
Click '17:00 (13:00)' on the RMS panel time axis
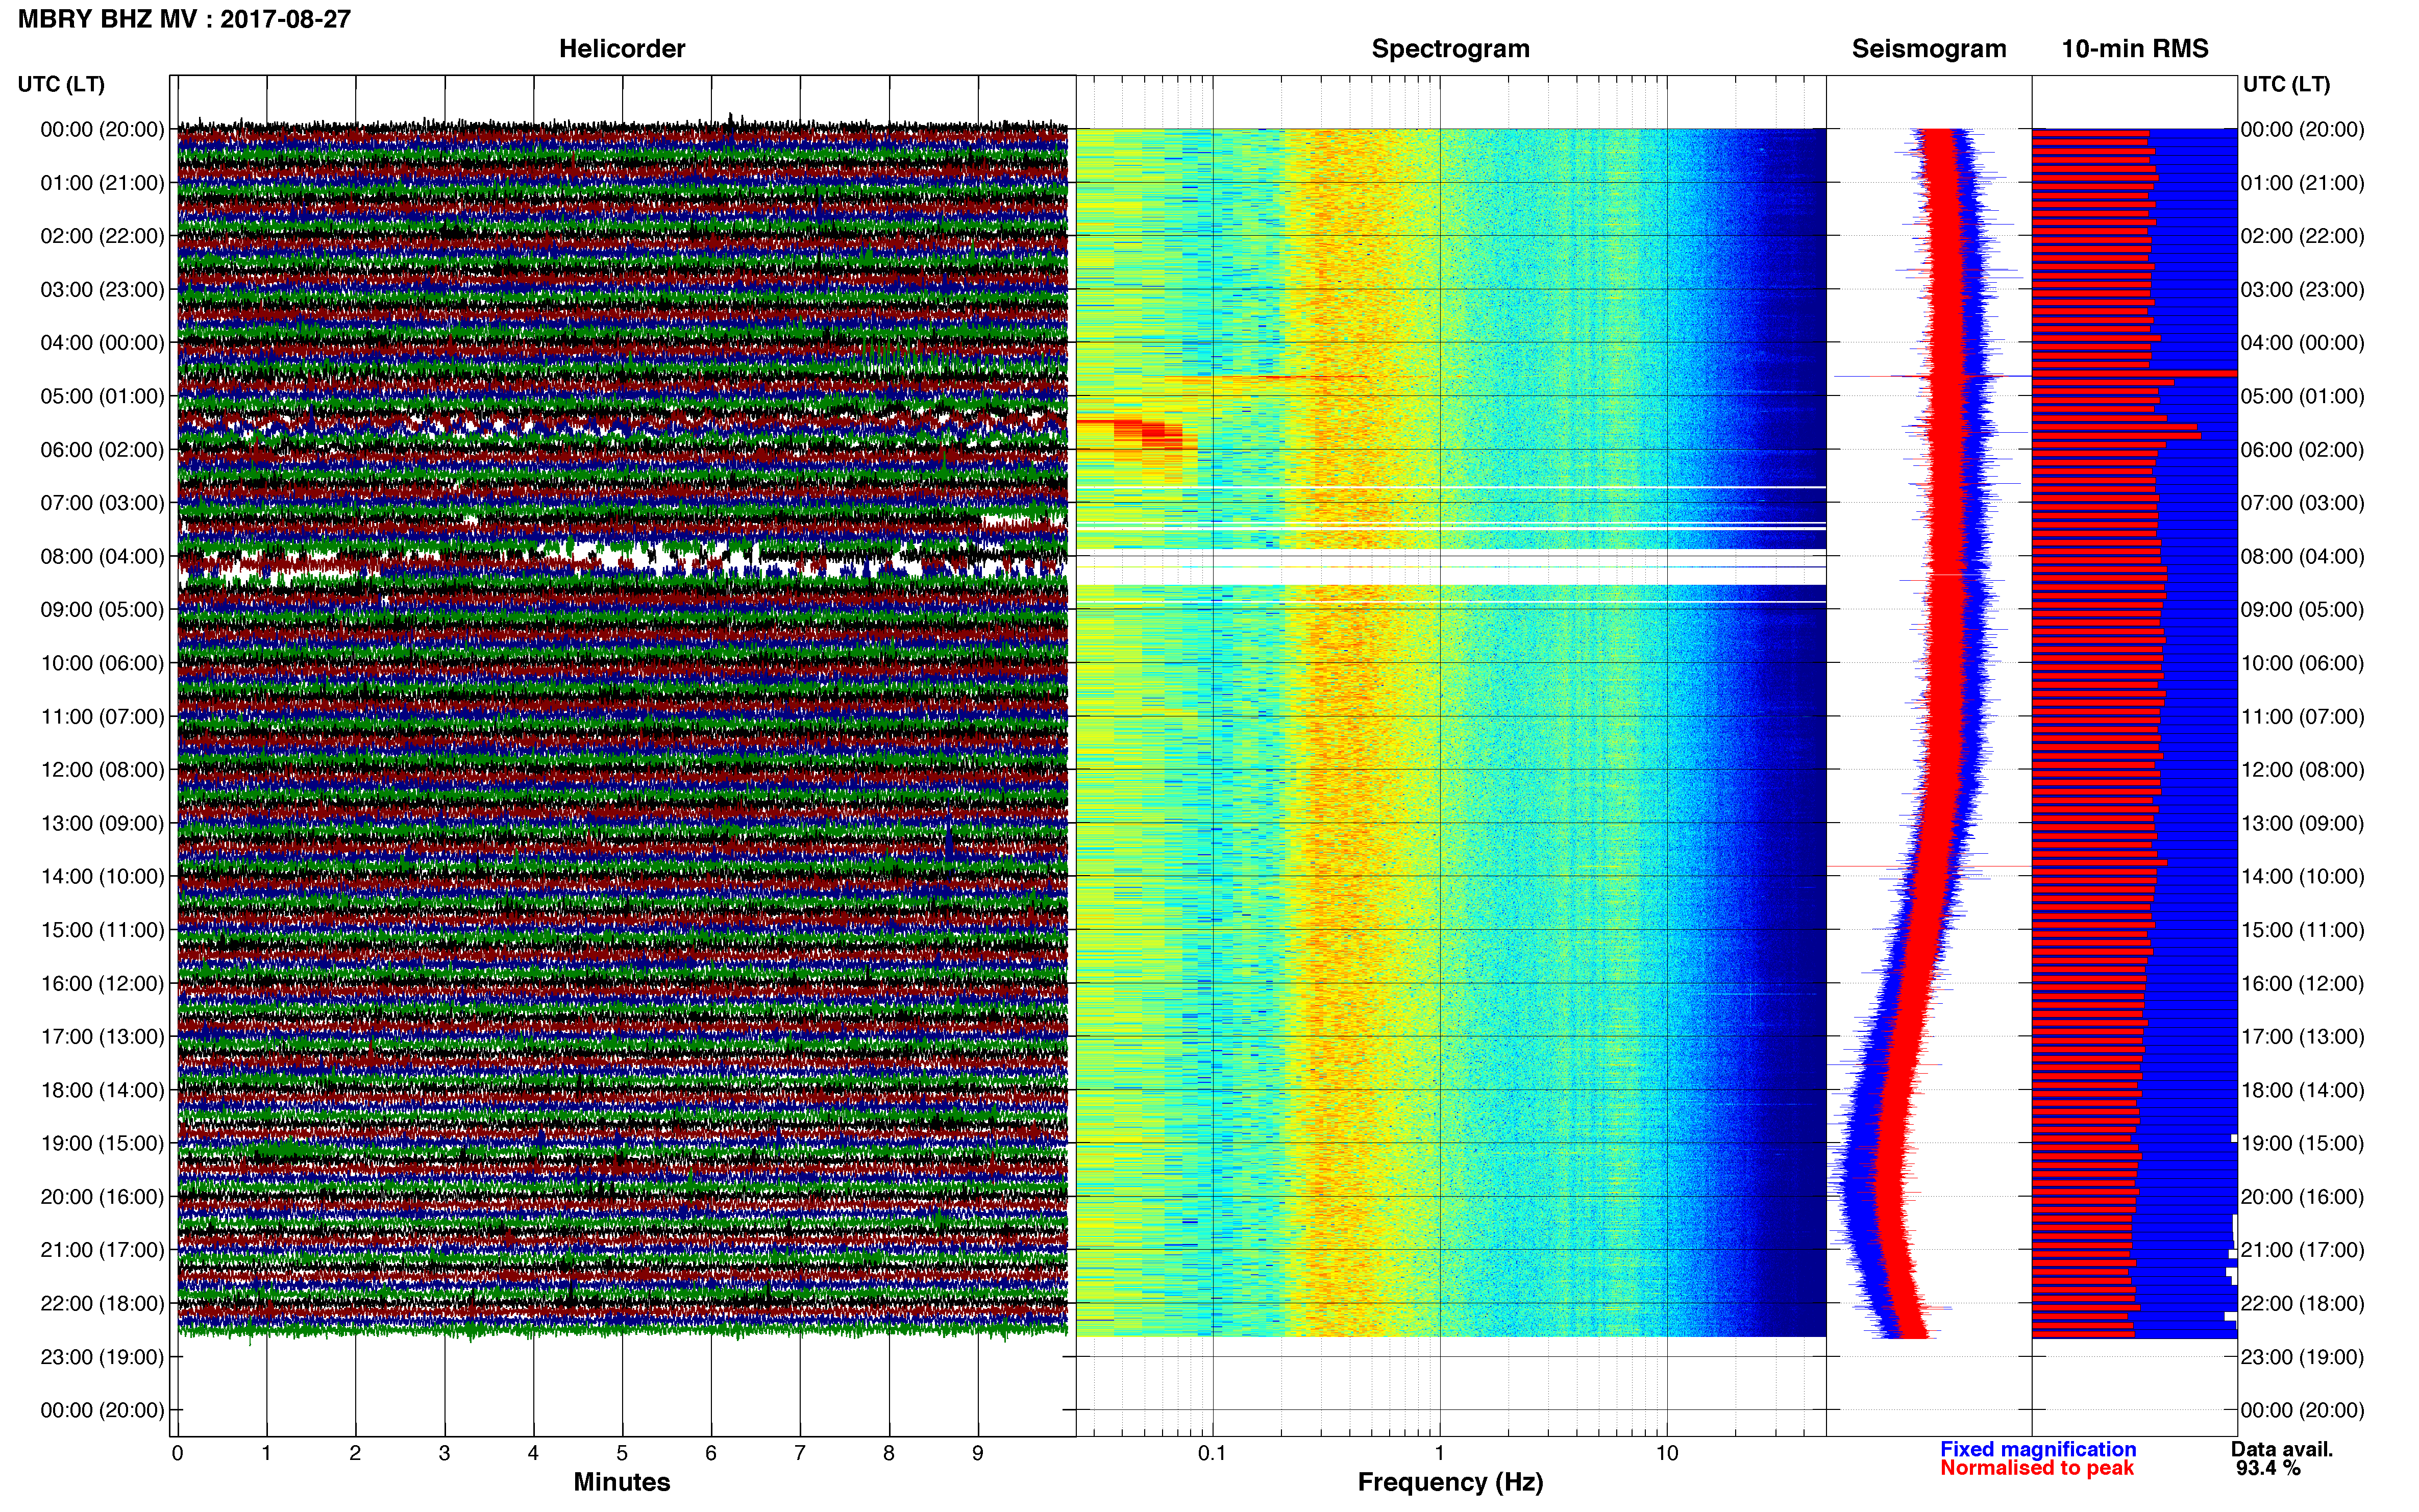click(x=2303, y=1037)
